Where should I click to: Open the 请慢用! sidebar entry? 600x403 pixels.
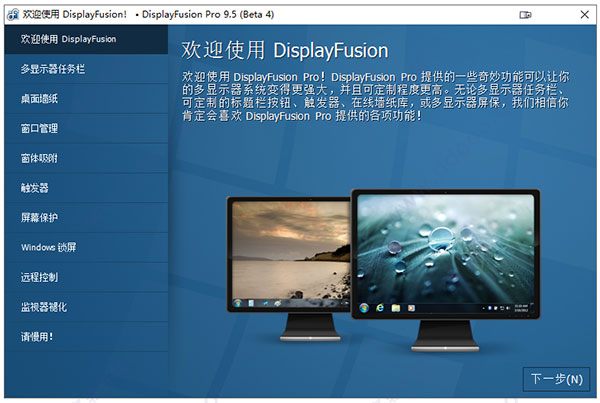[x=86, y=337]
